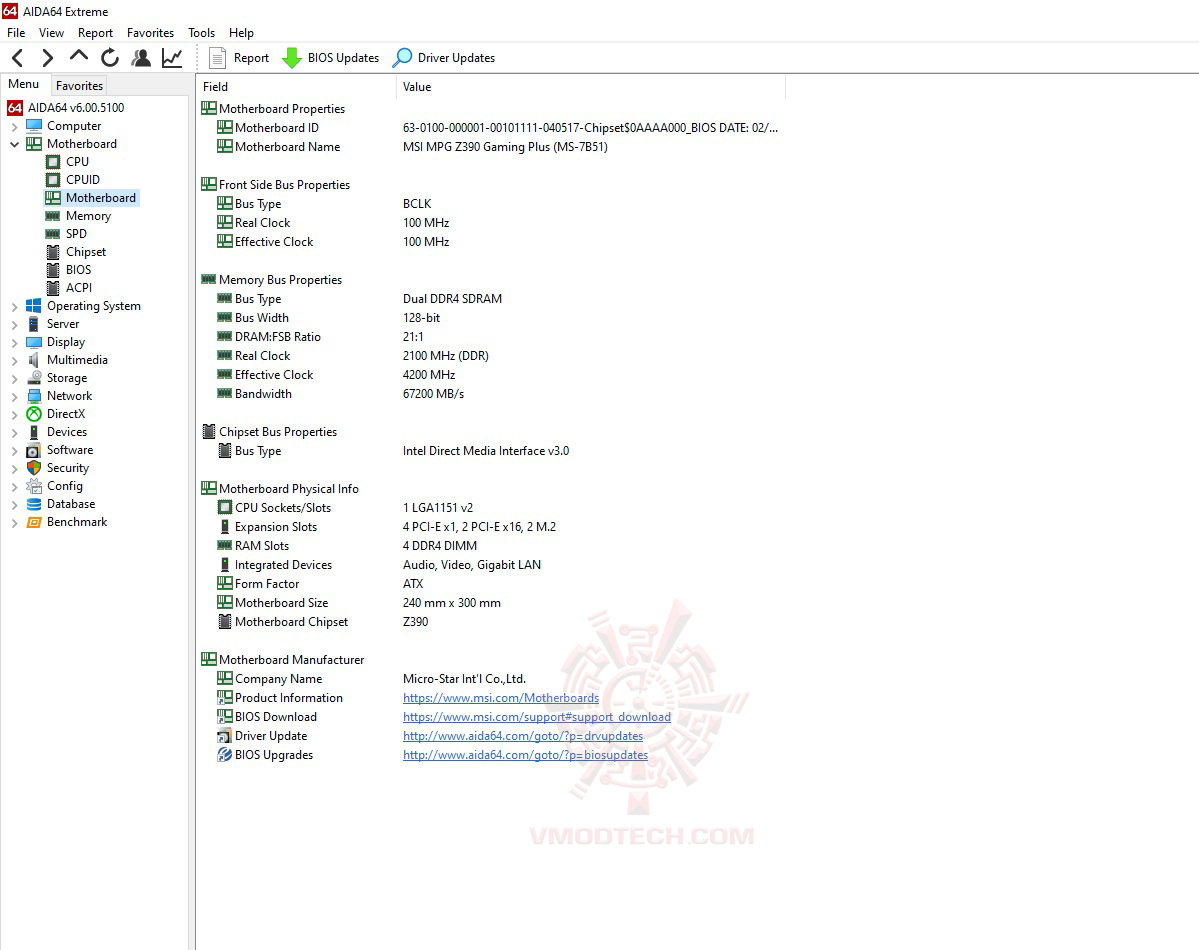1199x950 pixels.
Task: Click the Driver Updates toolbar button label
Action: point(457,58)
